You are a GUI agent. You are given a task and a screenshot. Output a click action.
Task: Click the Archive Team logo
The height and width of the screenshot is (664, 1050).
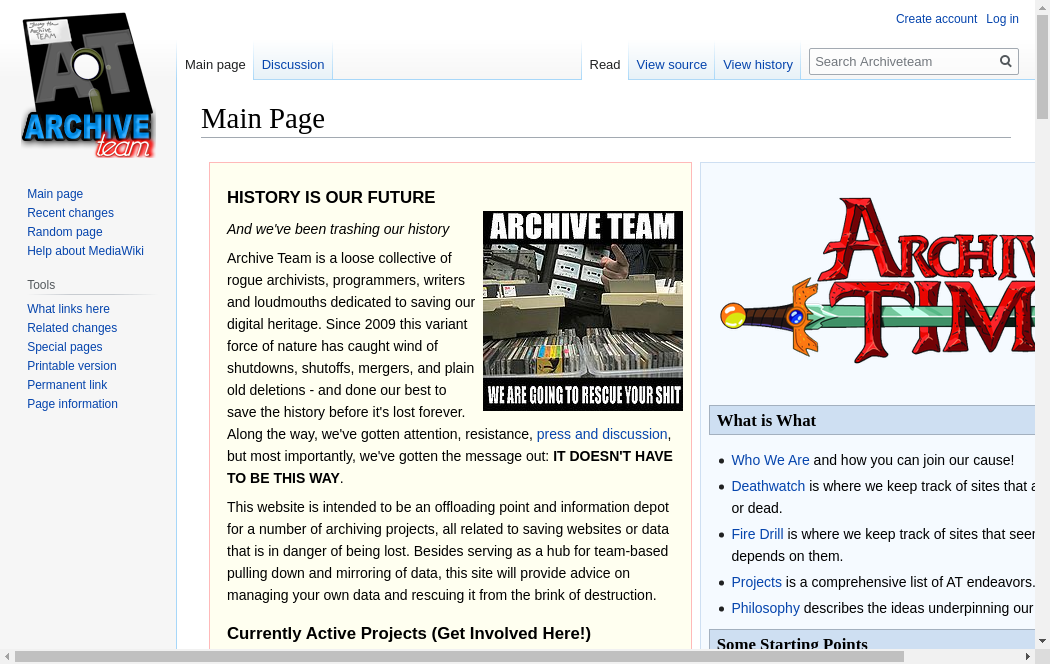(x=88, y=86)
